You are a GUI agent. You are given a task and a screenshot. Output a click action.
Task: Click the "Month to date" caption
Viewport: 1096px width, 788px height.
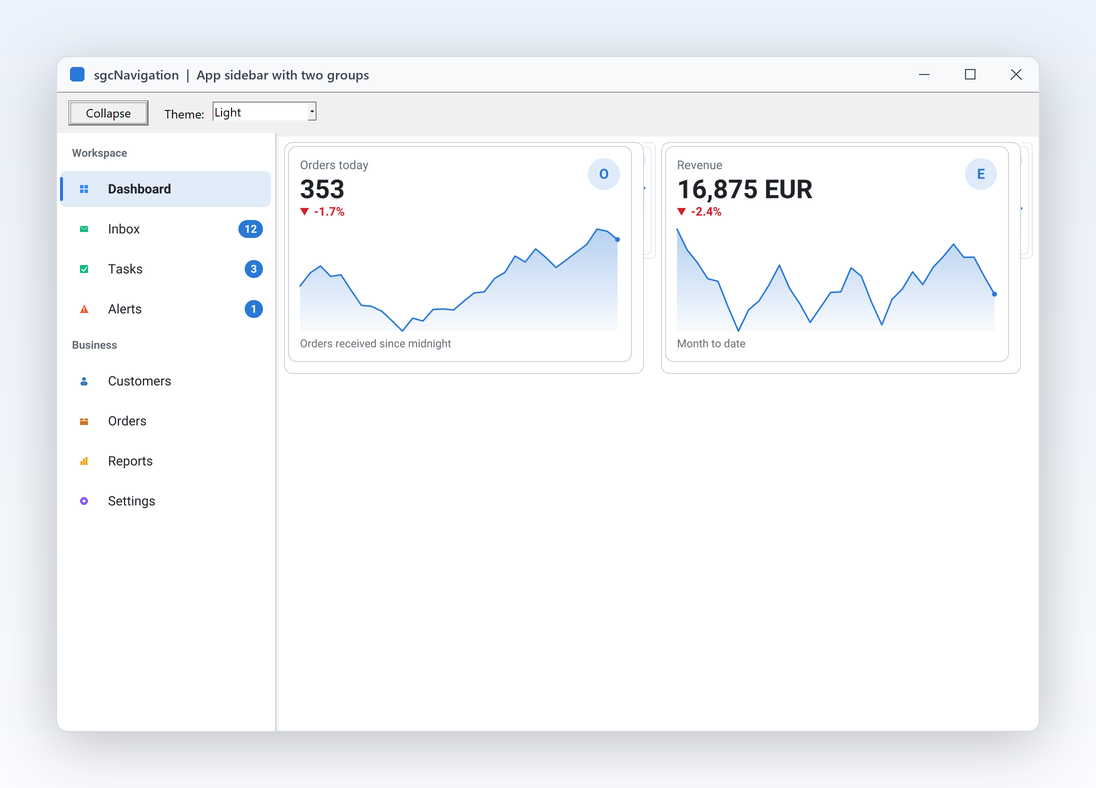point(711,343)
